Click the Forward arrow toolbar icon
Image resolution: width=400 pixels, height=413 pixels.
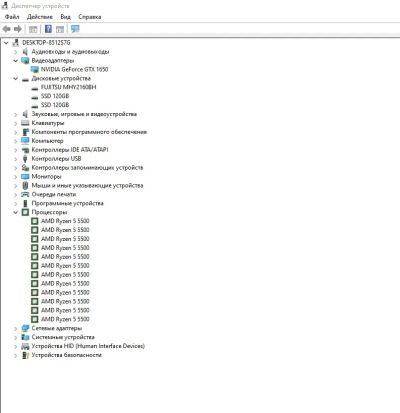coord(18,29)
